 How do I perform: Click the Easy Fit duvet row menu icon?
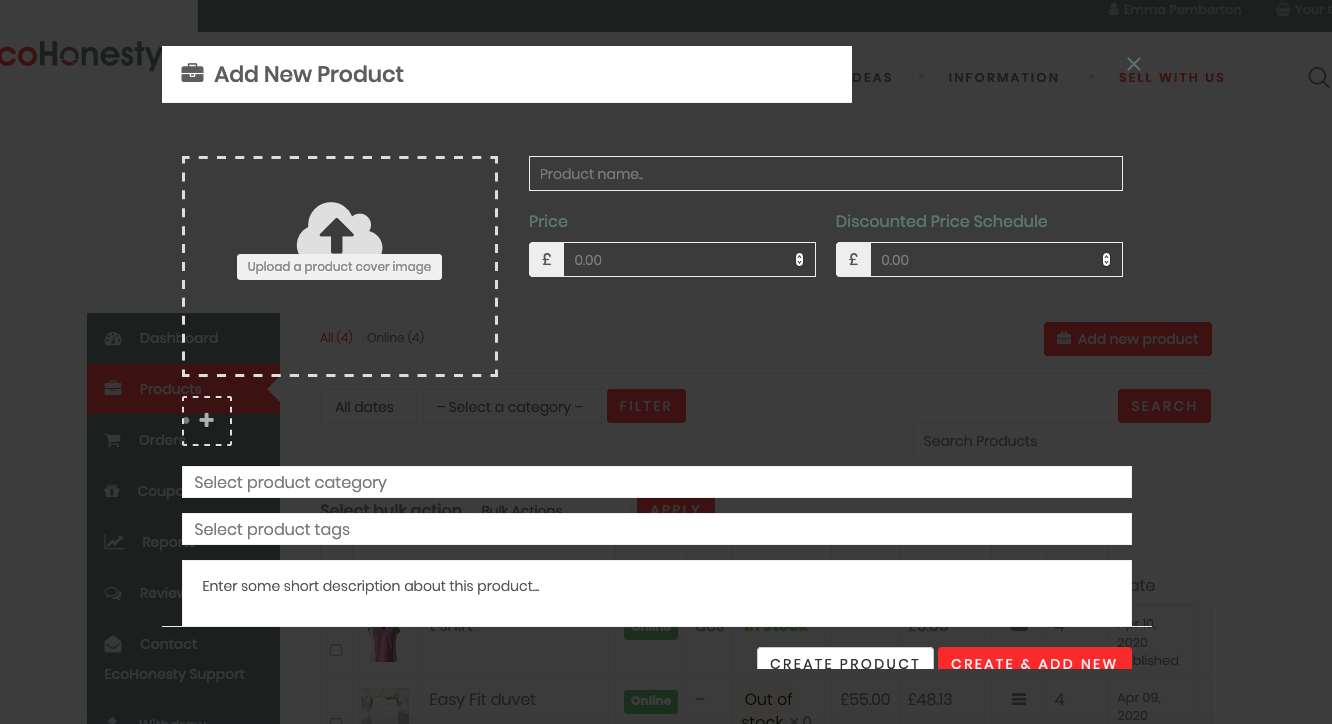tap(1019, 699)
